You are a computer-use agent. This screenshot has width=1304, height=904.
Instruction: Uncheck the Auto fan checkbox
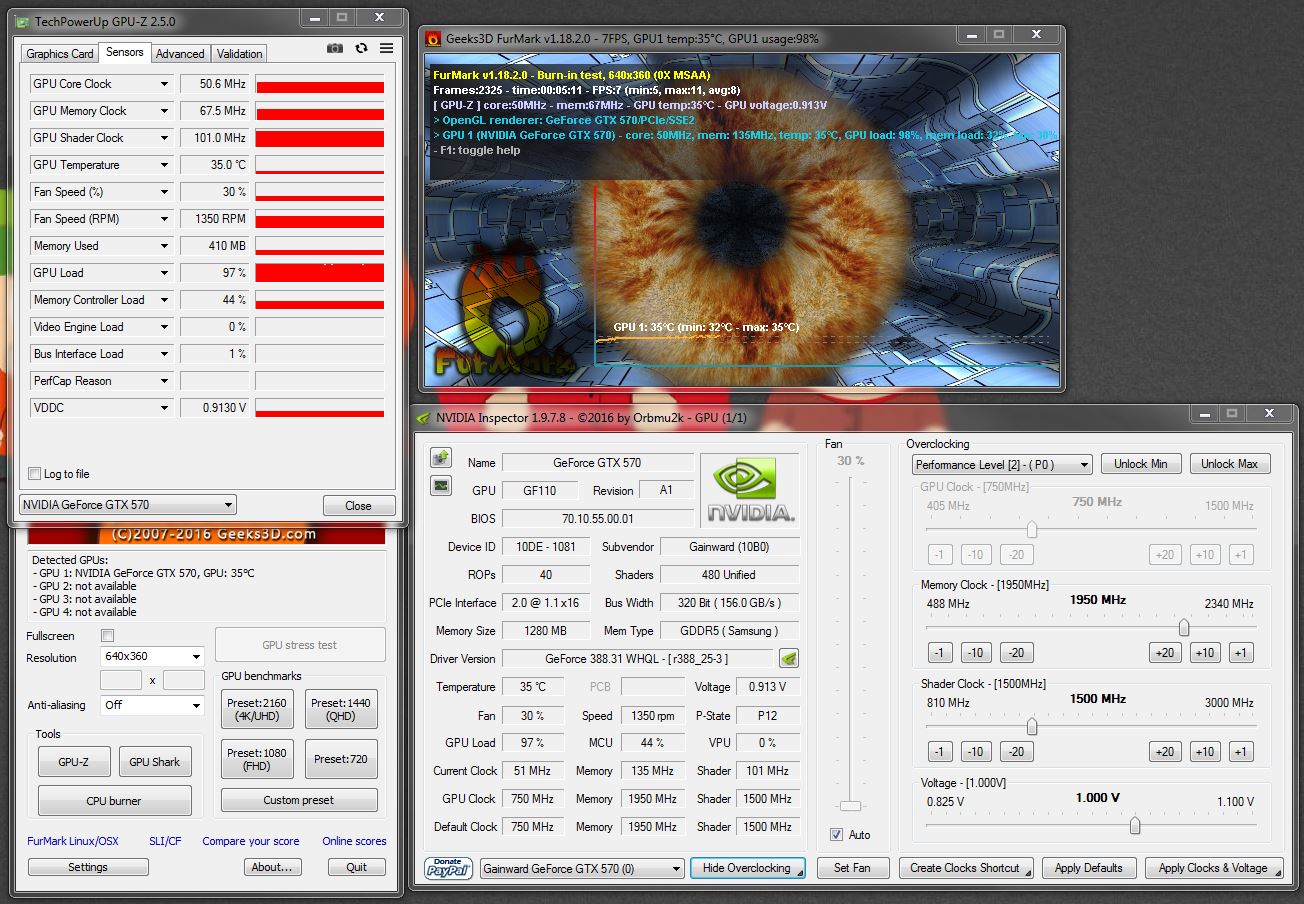[836, 835]
